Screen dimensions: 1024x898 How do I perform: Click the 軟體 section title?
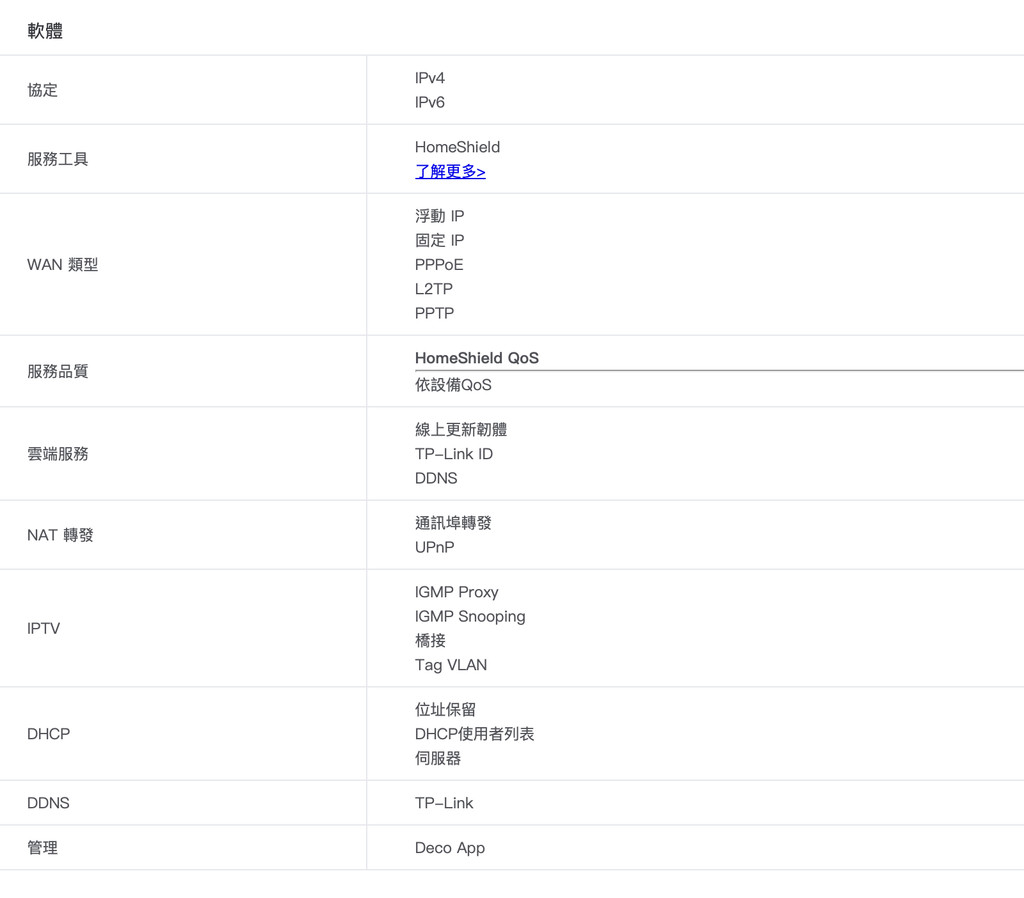[x=45, y=31]
